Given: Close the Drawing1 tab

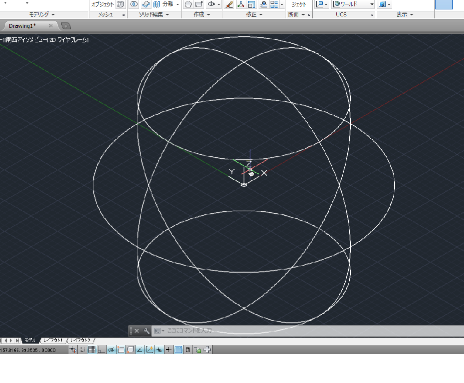Looking at the screenshot, I should click(51, 26).
